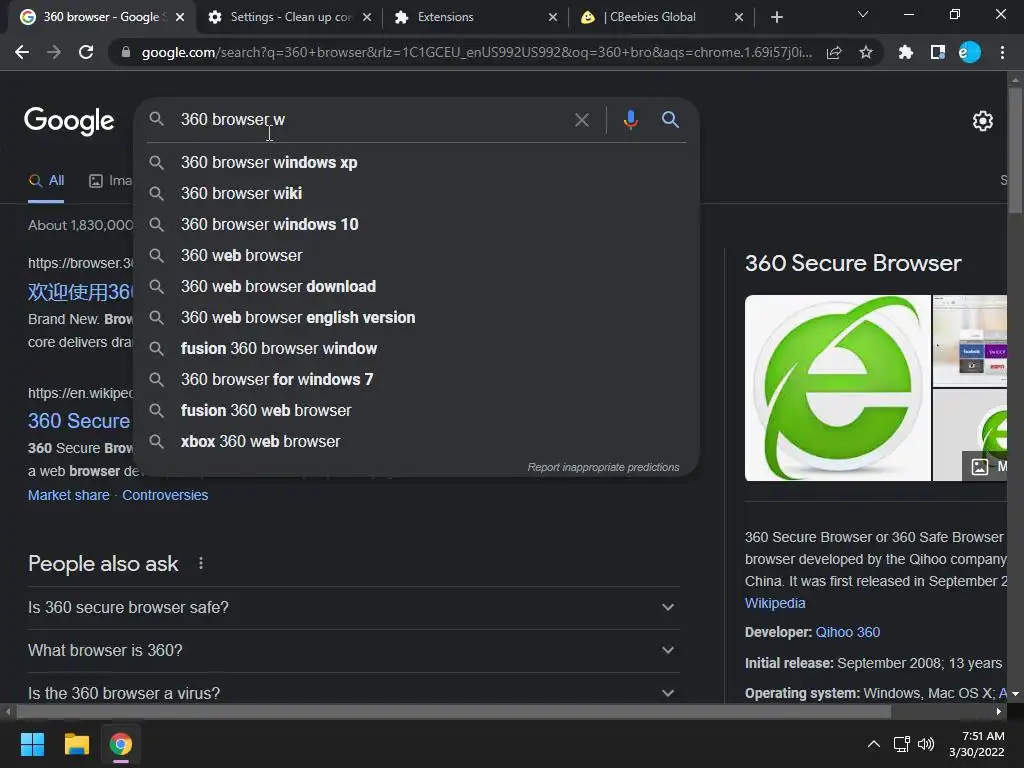
Task: Open the 360 Secure Wikipedia result title
Action: coord(79,421)
